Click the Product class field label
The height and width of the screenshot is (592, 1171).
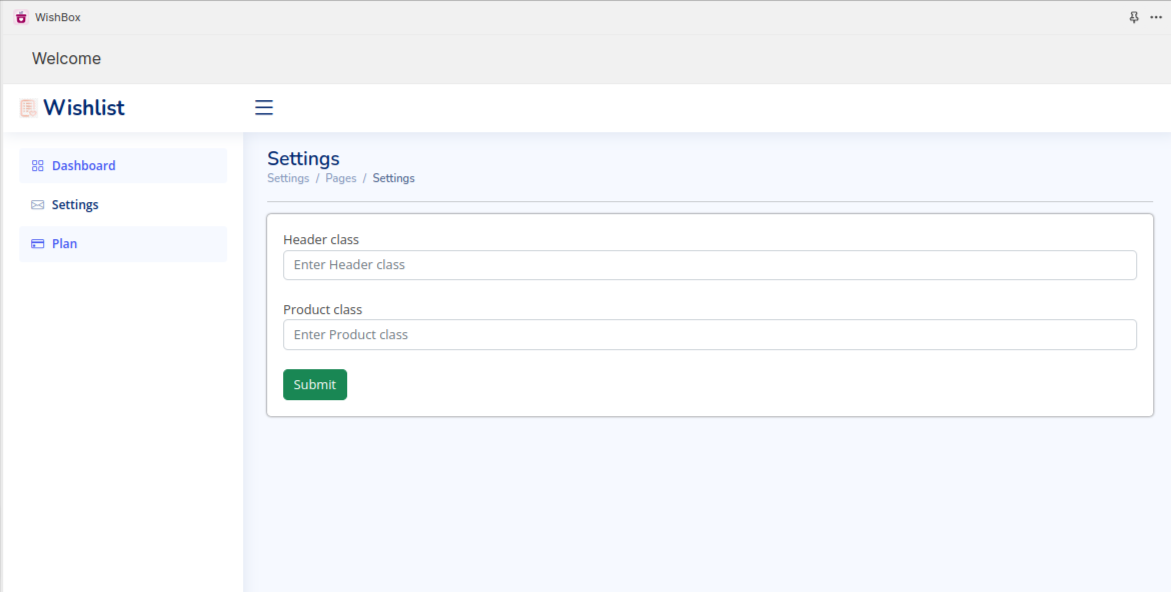tap(323, 310)
